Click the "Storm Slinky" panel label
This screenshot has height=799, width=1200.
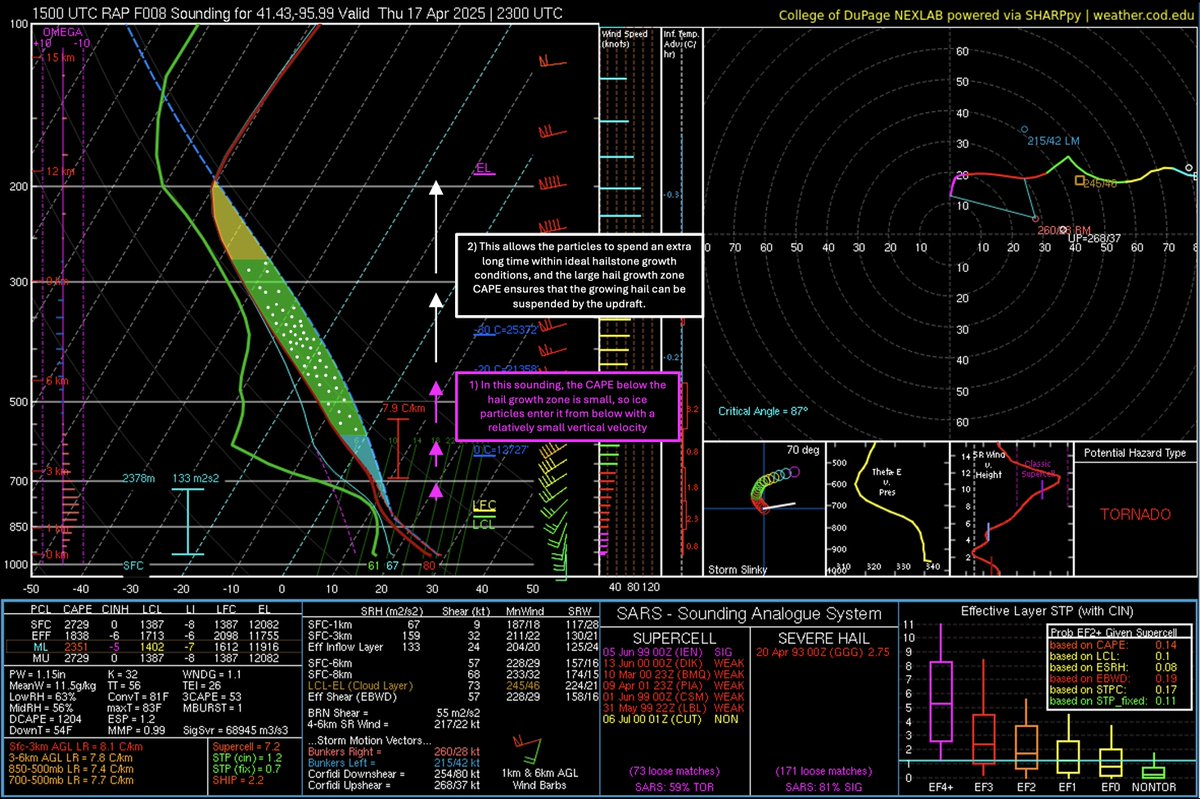point(738,569)
